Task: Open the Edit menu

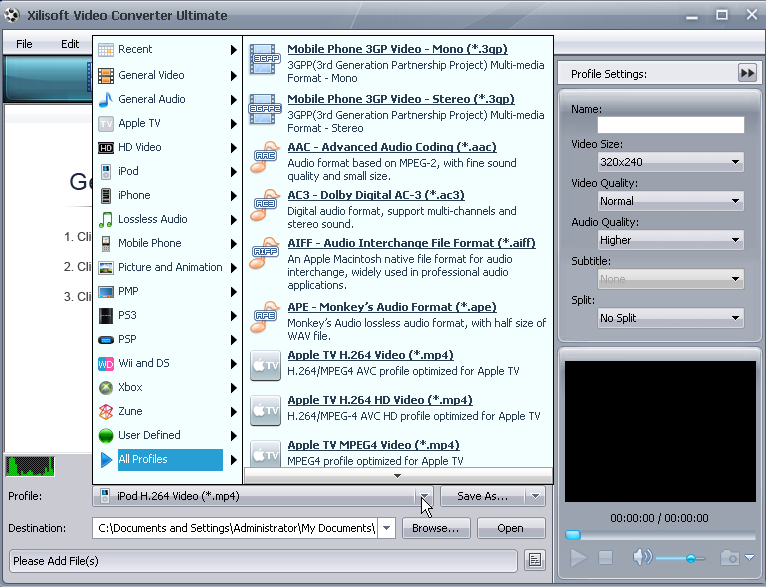Action: 70,44
